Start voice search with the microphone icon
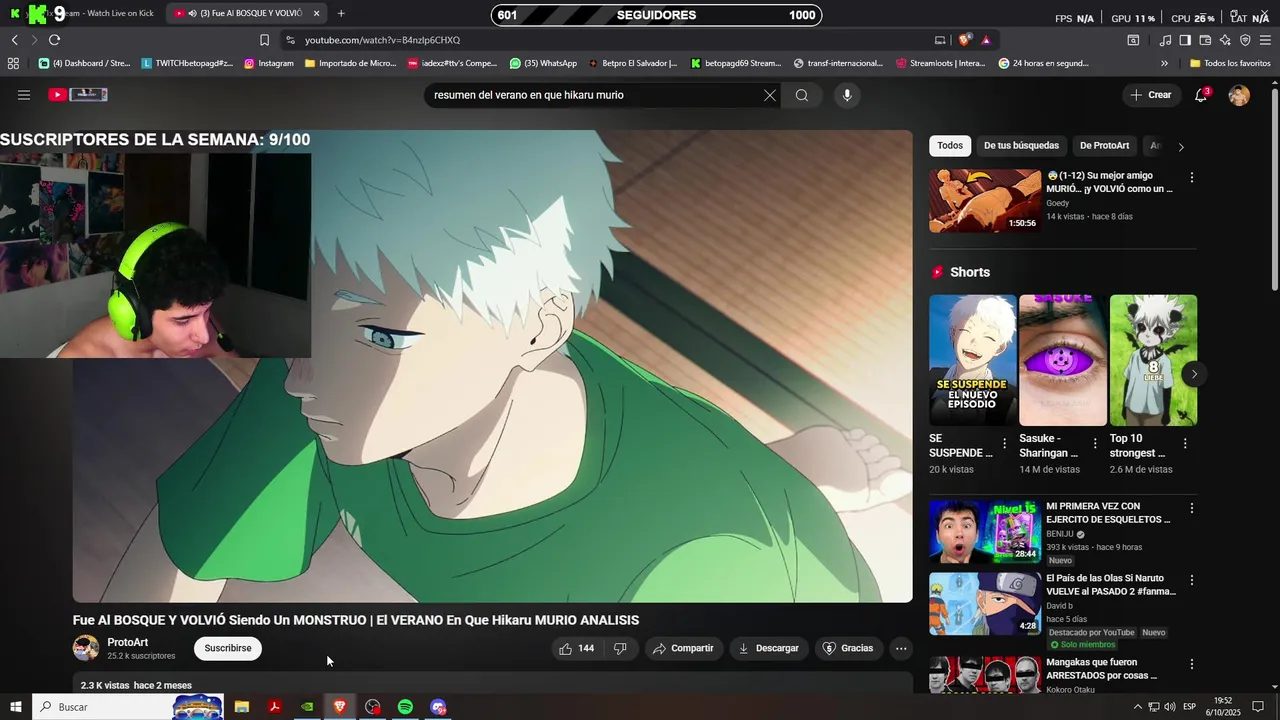Viewport: 1280px width, 720px height. coord(847,95)
